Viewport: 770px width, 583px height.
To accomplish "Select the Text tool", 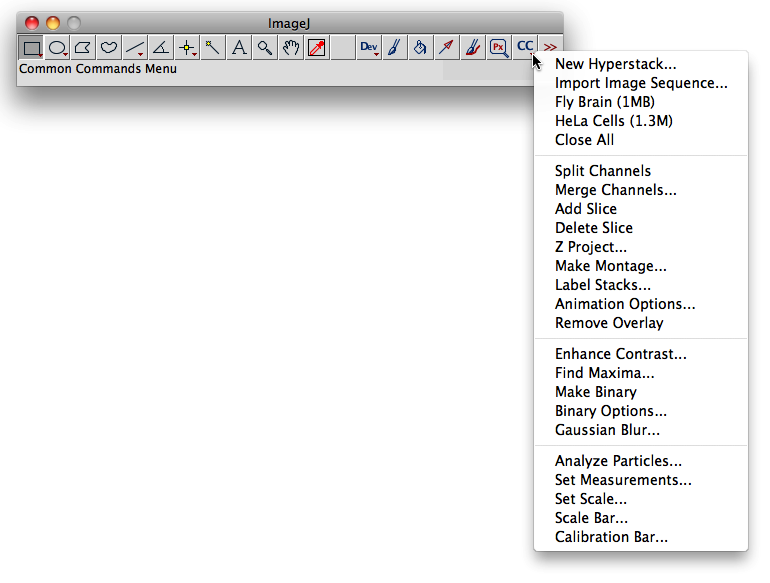I will pos(240,48).
